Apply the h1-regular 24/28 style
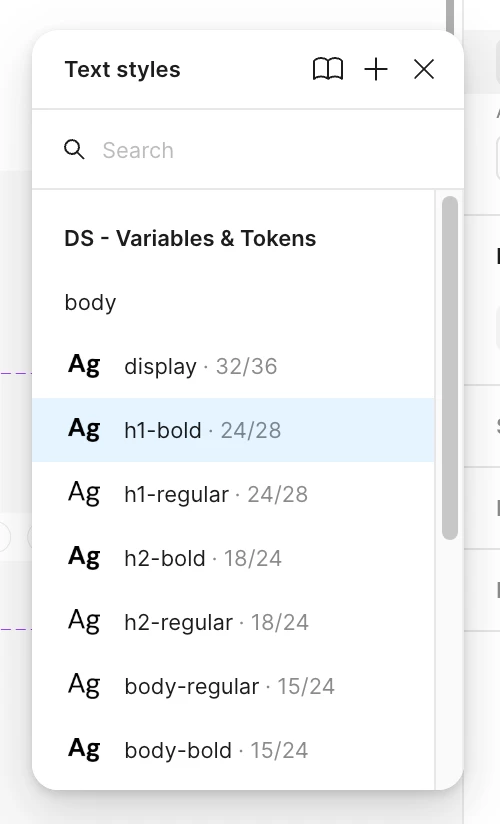500x824 pixels. (x=233, y=494)
